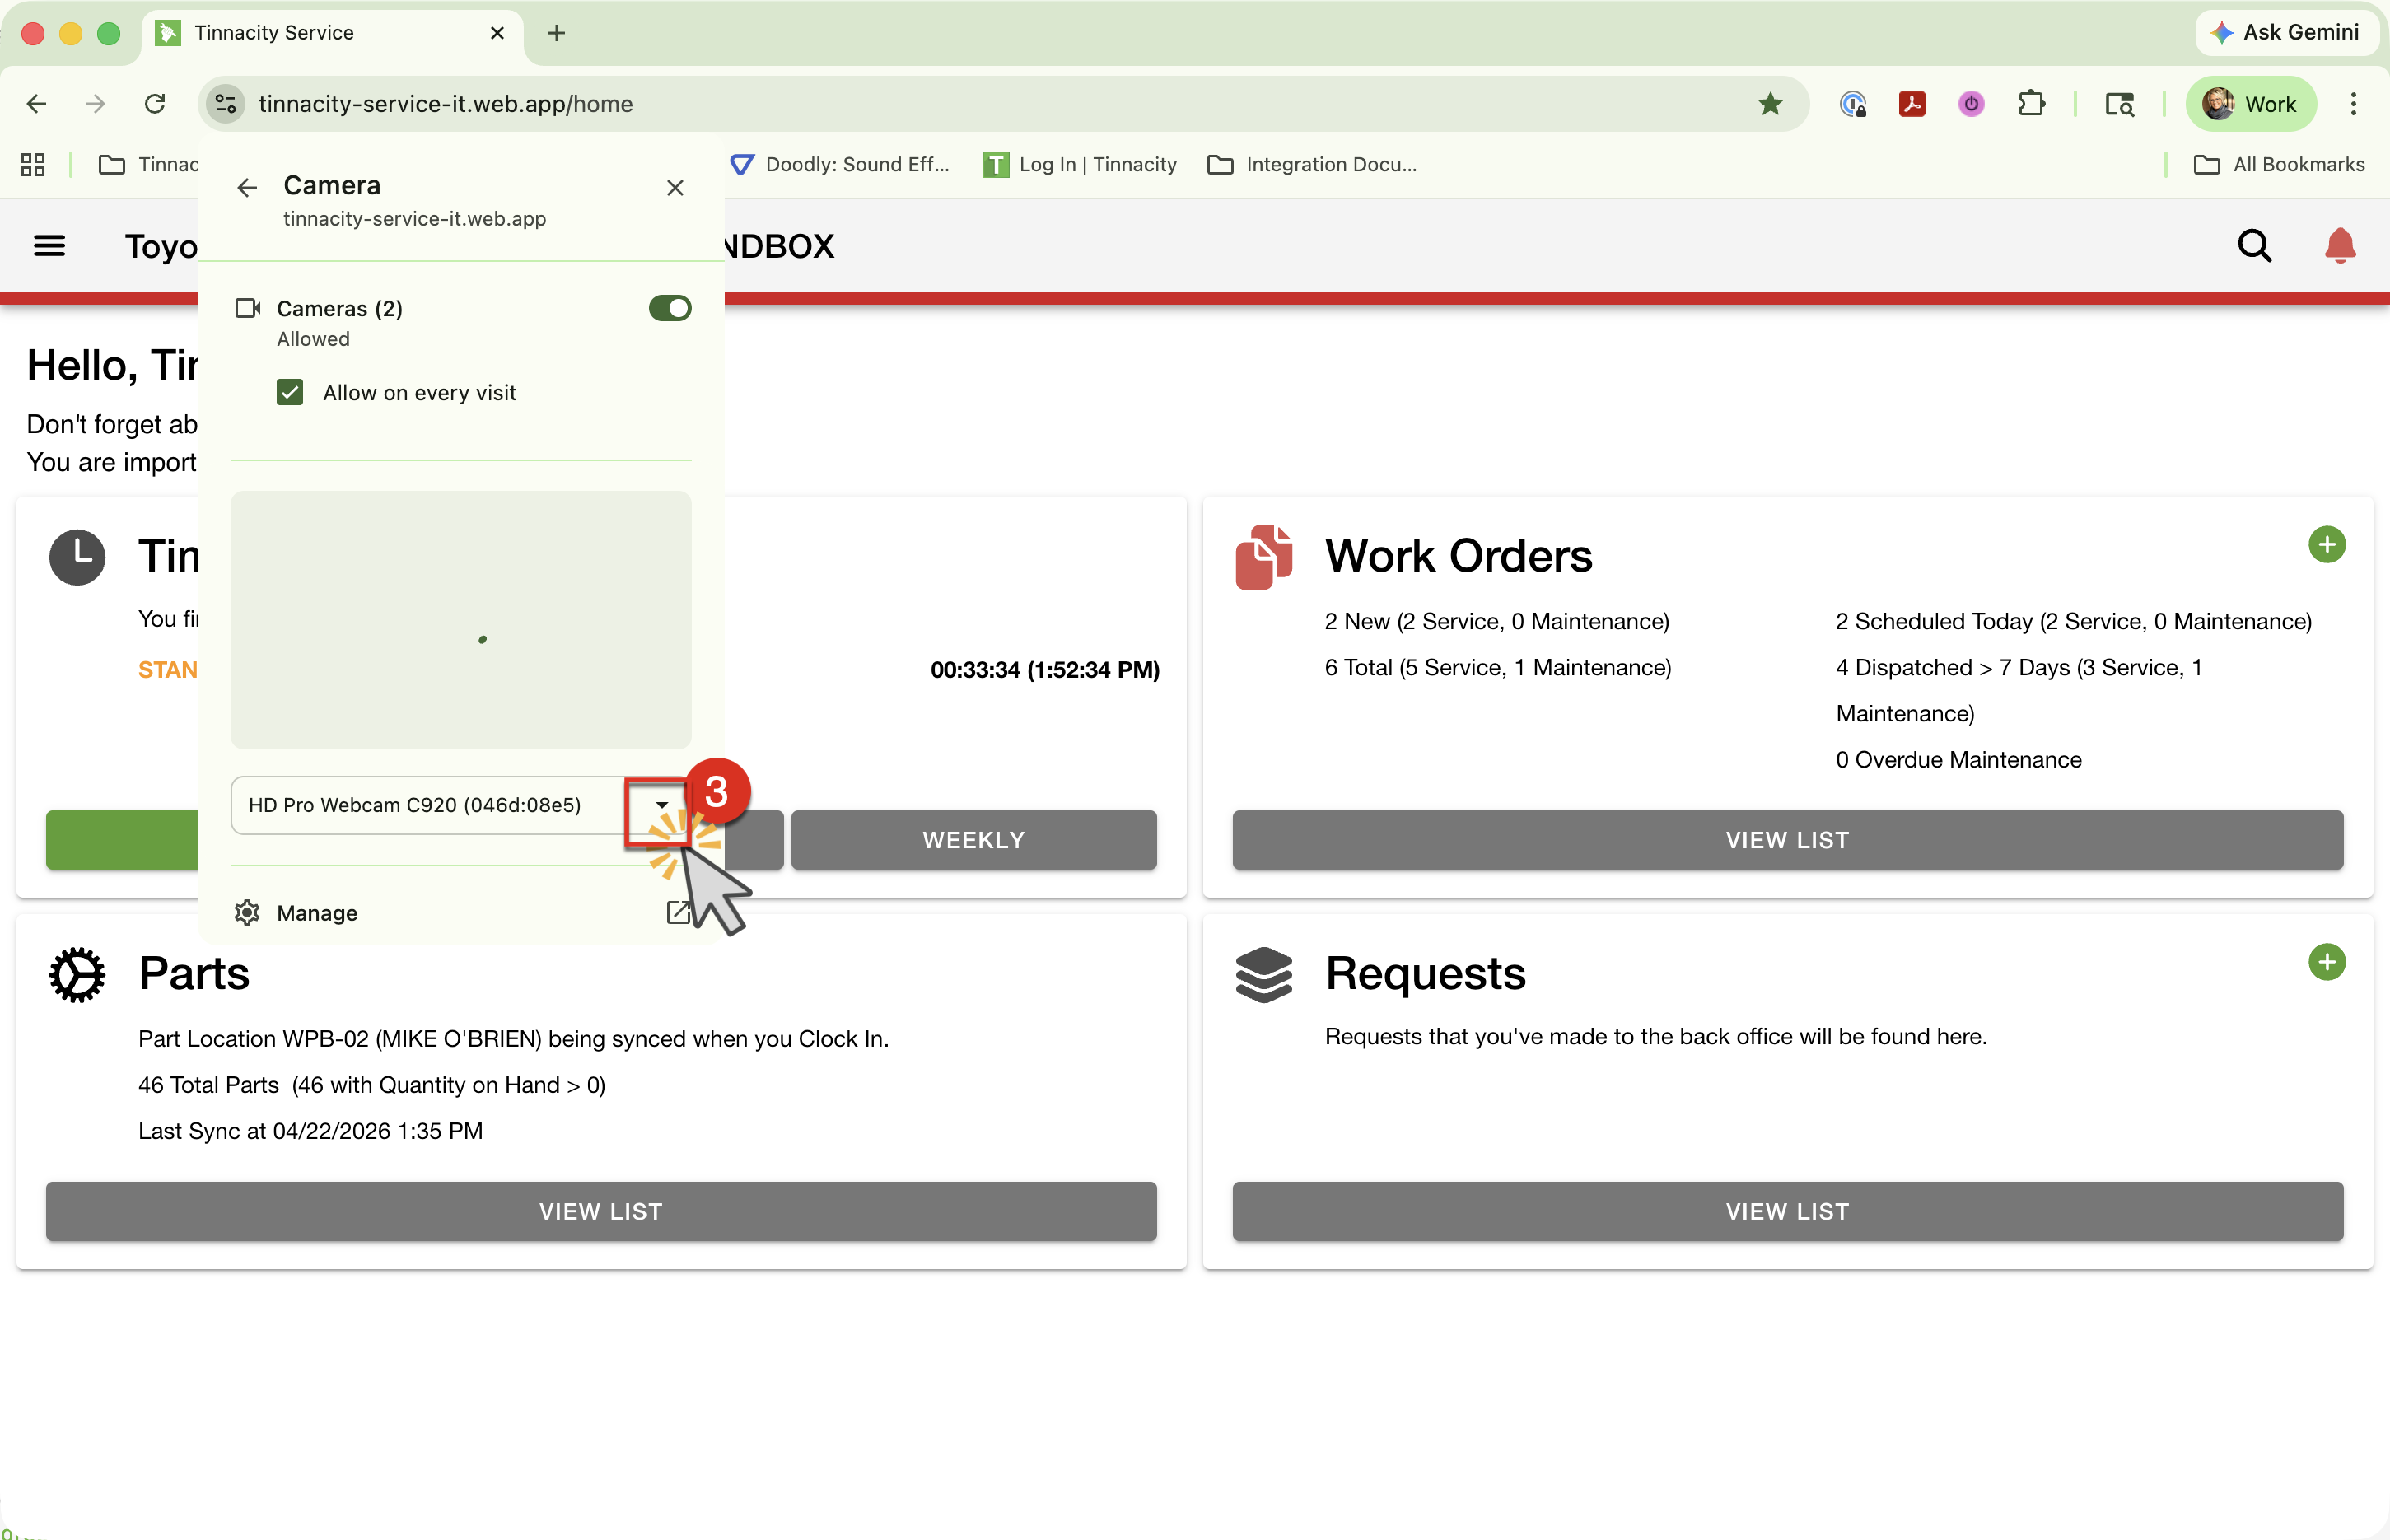2390x1540 pixels.
Task: Uncheck Allow on every visit
Action: pos(290,392)
